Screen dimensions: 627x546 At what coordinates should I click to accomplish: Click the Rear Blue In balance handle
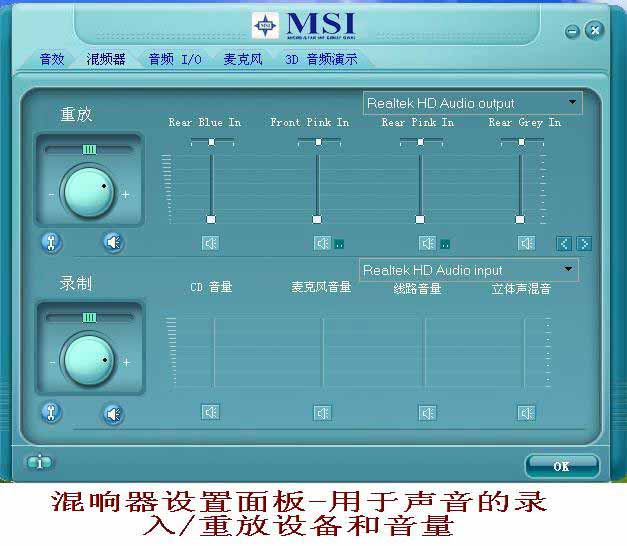212,142
